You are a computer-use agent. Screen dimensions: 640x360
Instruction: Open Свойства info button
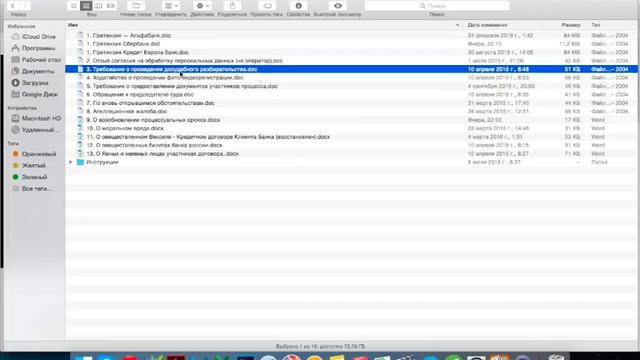point(298,6)
